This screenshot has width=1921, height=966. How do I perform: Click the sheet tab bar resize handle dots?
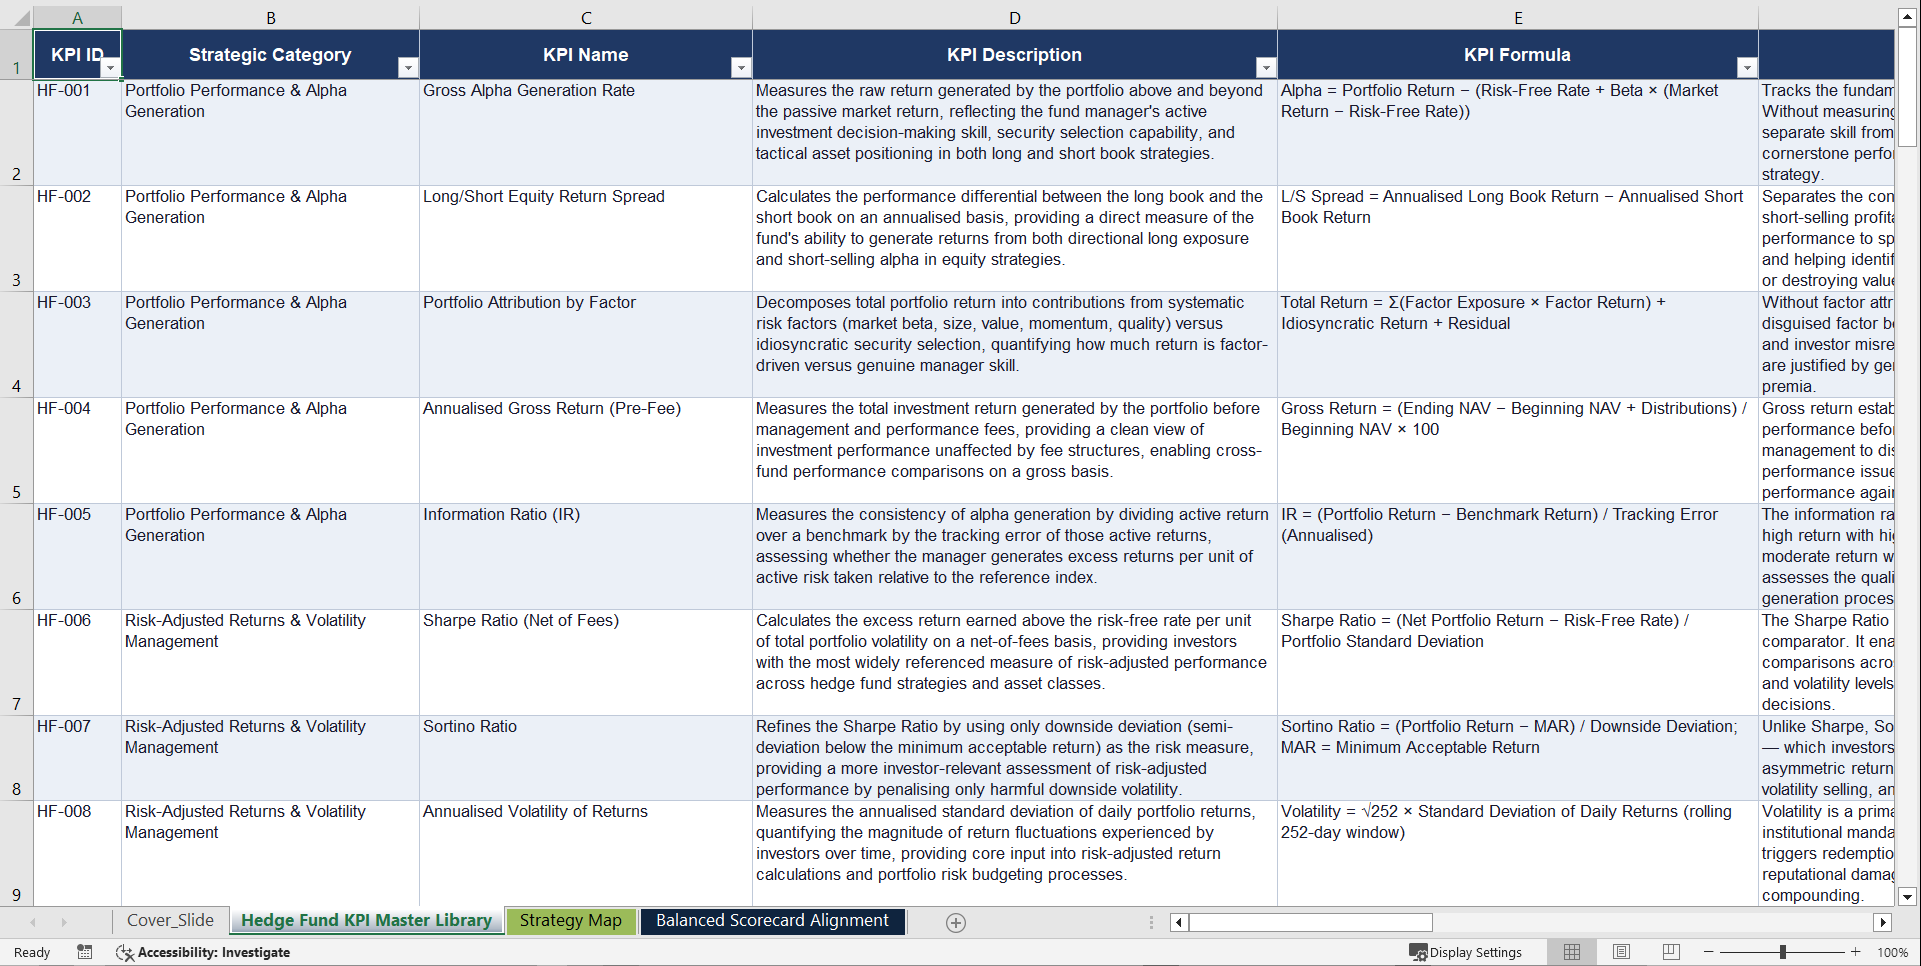(x=1151, y=922)
